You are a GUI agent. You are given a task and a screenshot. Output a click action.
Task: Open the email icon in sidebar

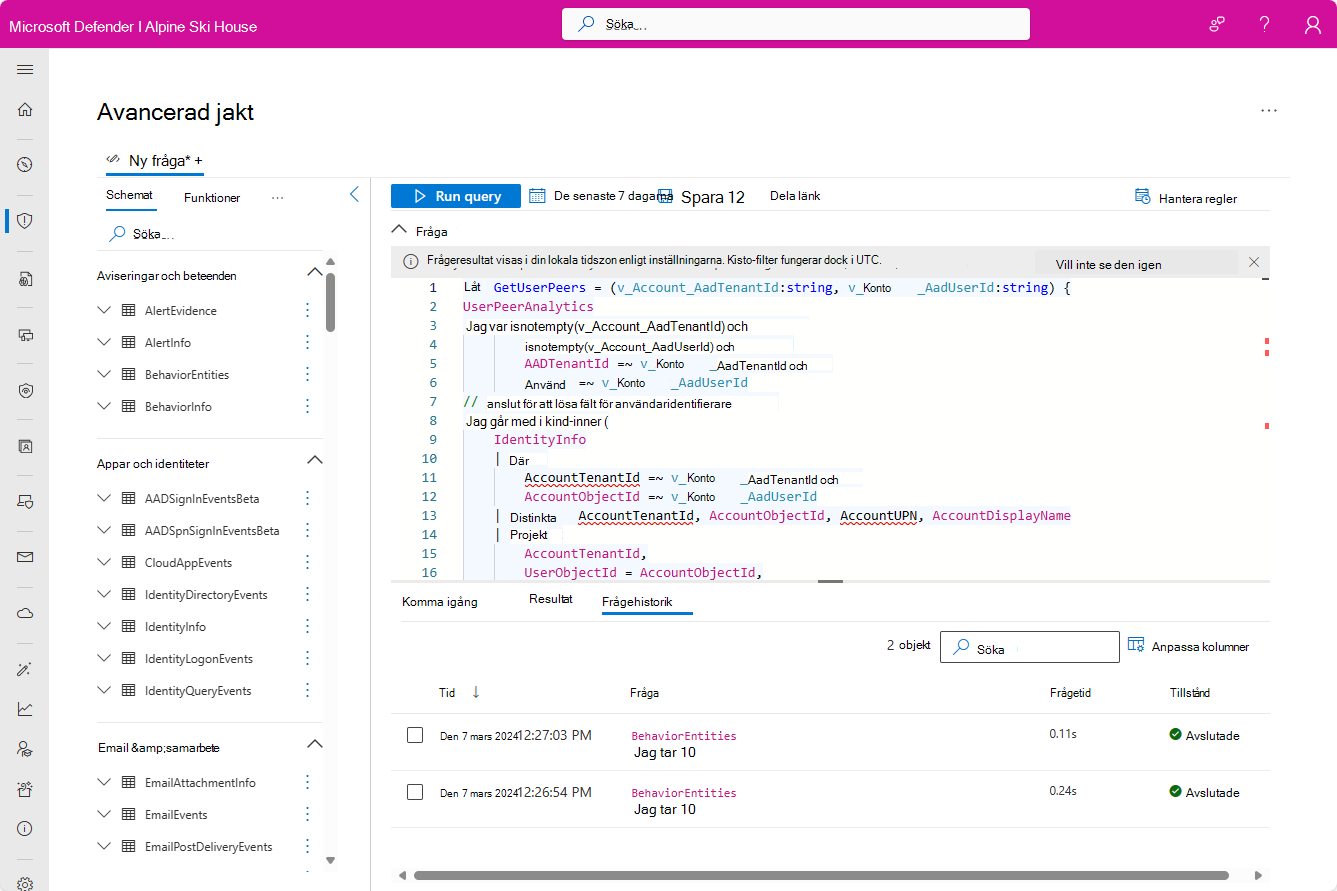(x=25, y=557)
